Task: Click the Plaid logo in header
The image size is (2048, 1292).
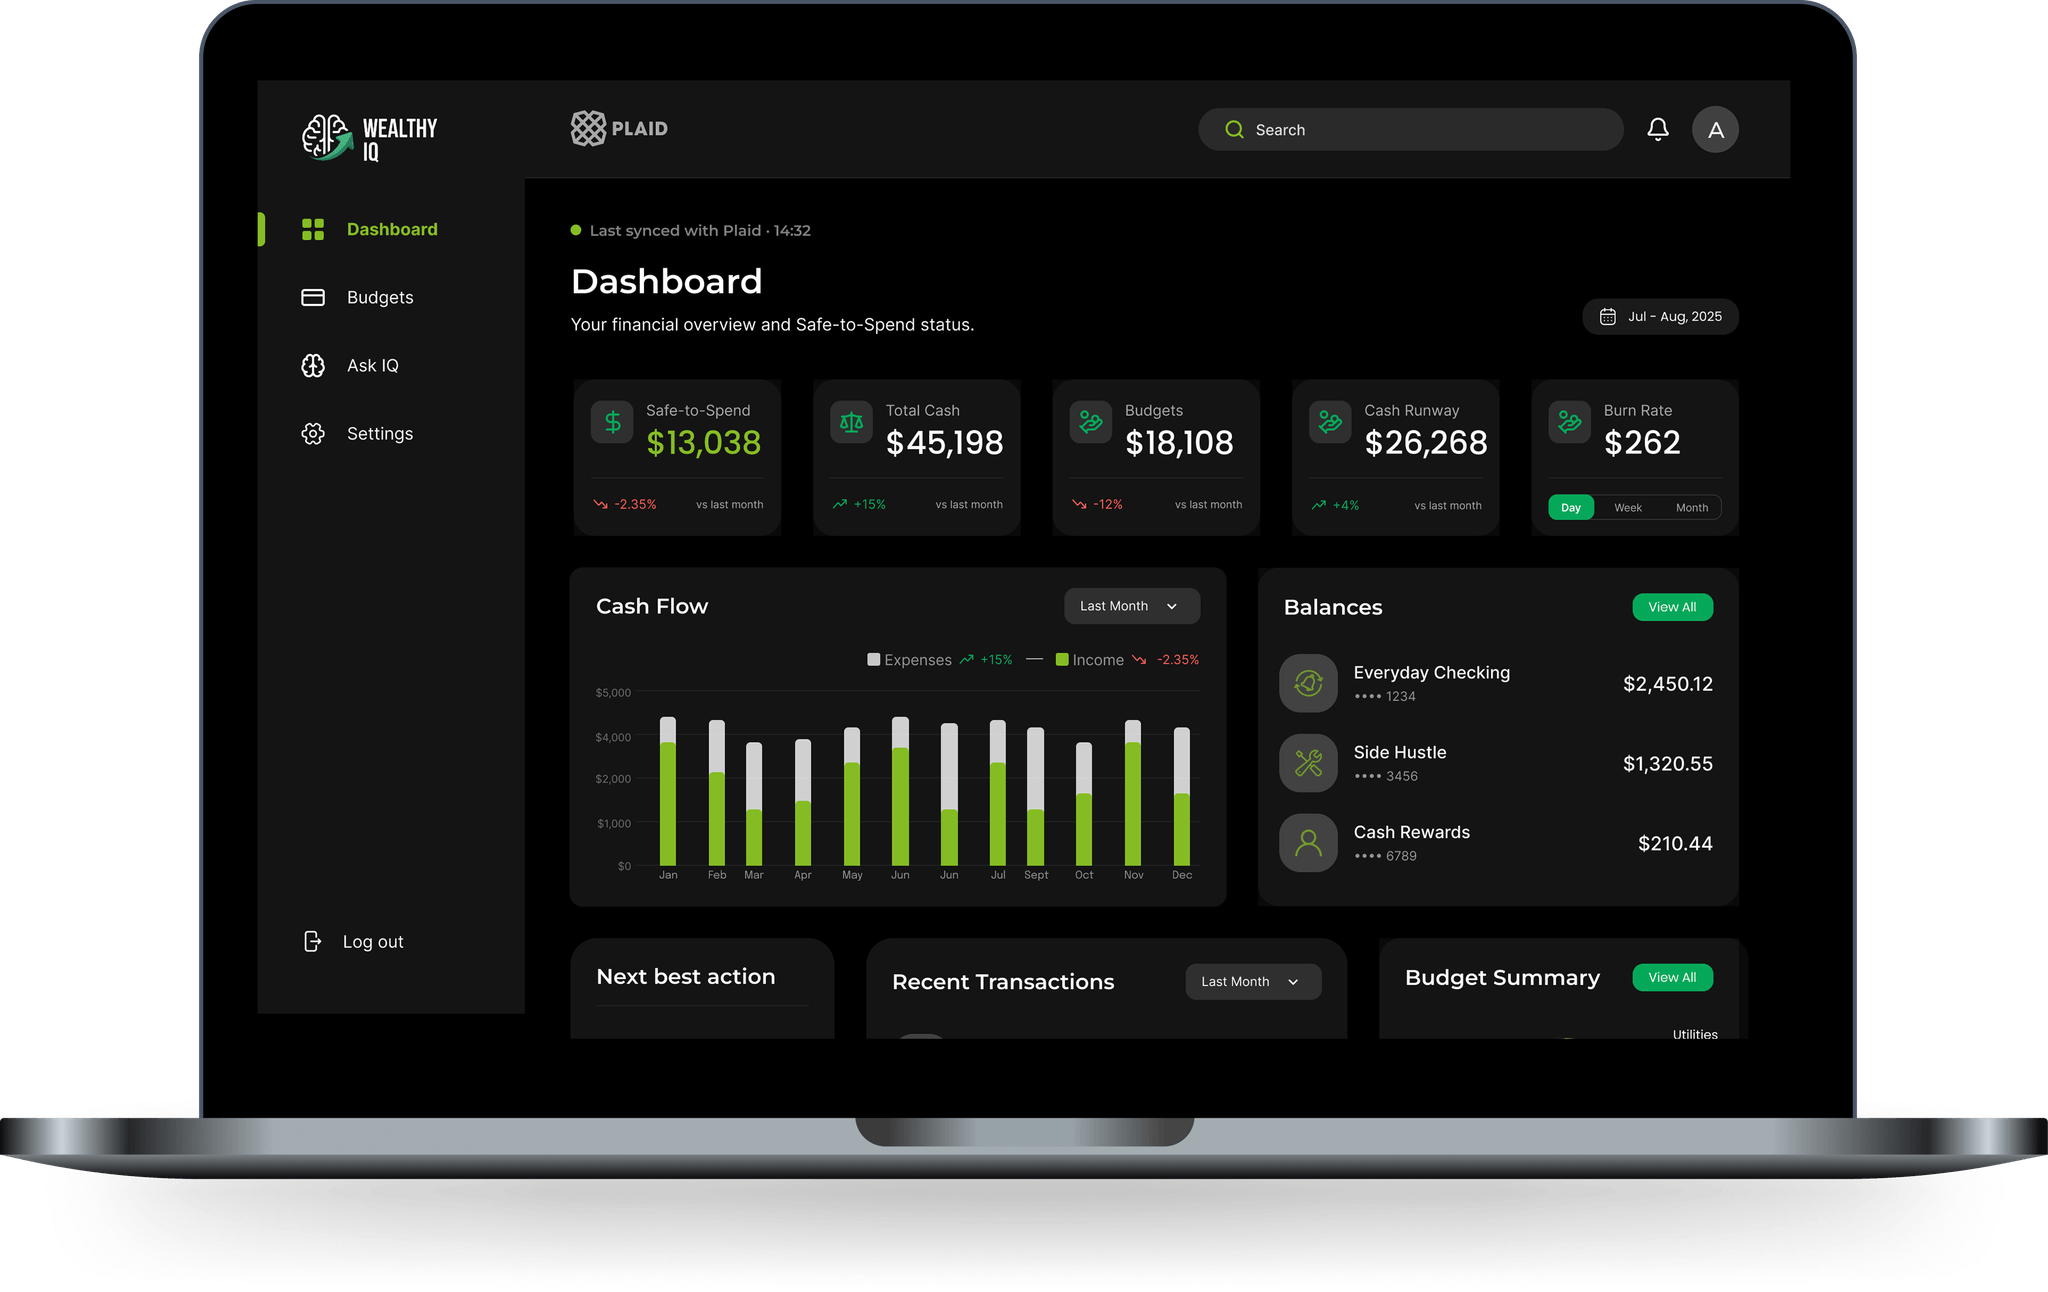Action: 619,128
